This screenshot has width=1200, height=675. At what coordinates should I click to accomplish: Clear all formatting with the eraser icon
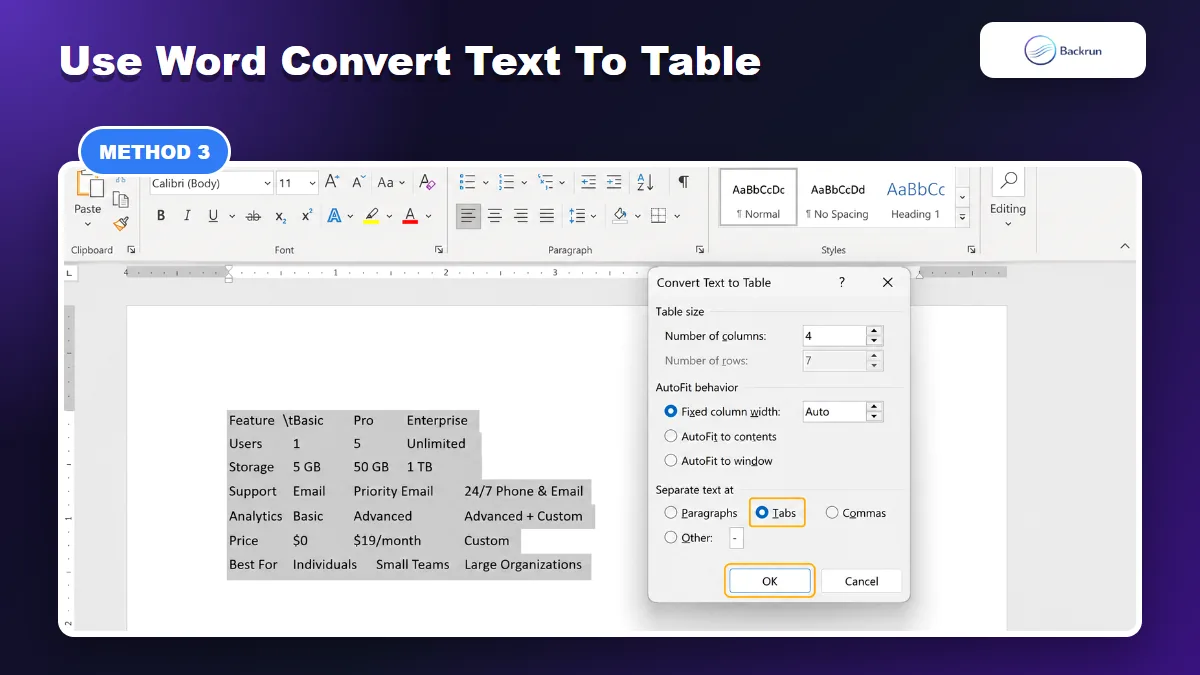[427, 182]
